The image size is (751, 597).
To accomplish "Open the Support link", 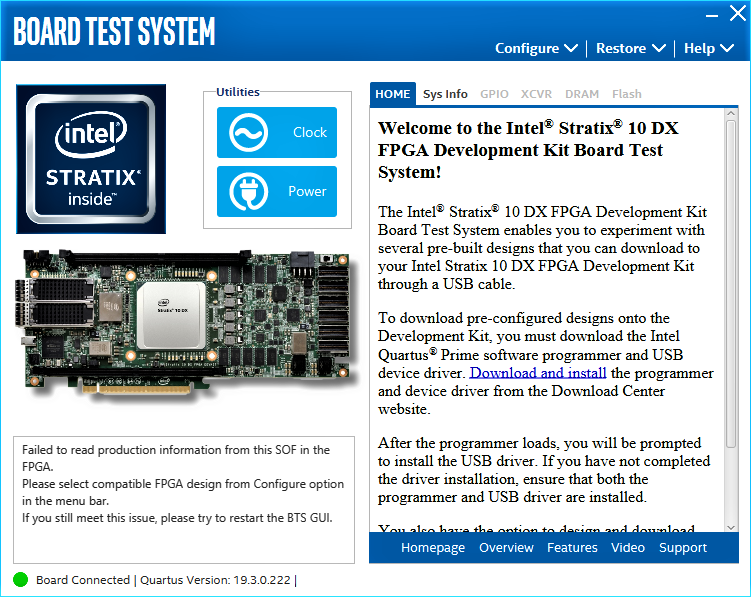I will click(683, 548).
